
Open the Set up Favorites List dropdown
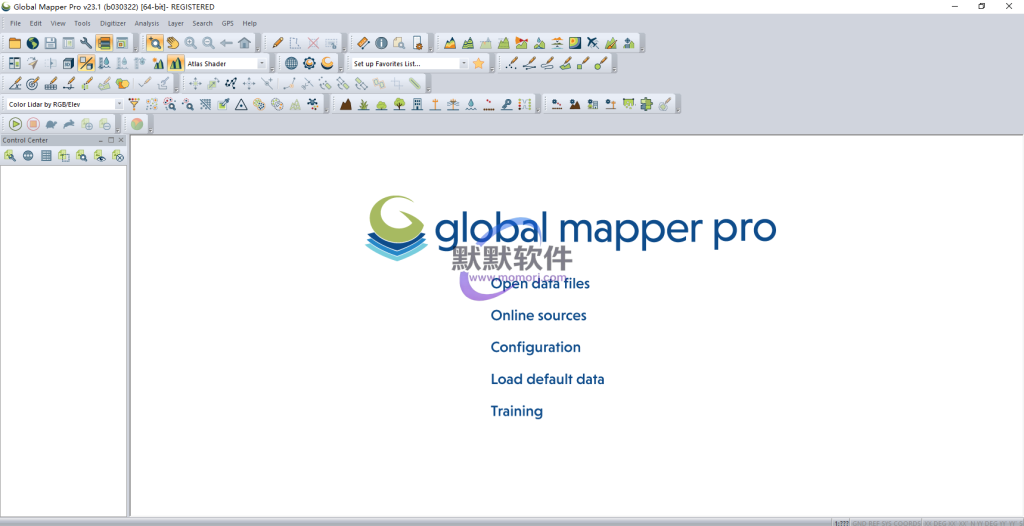tap(463, 64)
